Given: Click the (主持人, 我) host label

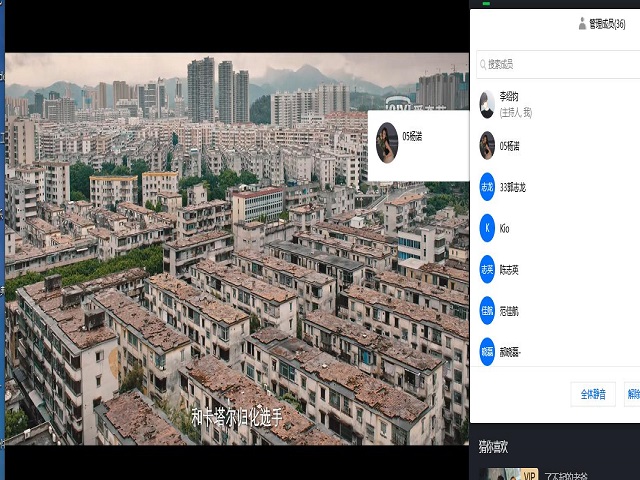Looking at the screenshot, I should click(x=516, y=113).
